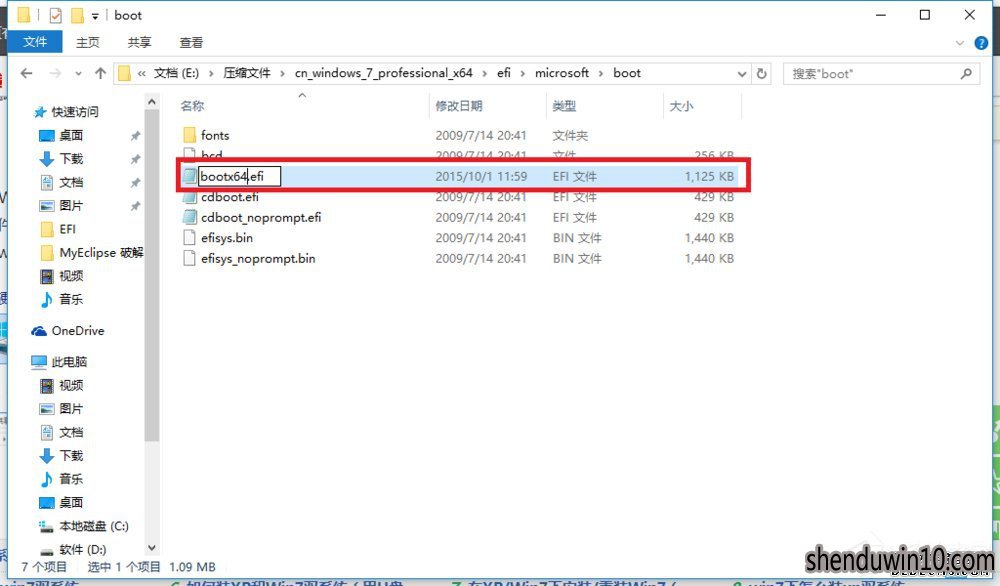Switch to the 查看 ribbon tab
The image size is (1000, 586).
(191, 43)
